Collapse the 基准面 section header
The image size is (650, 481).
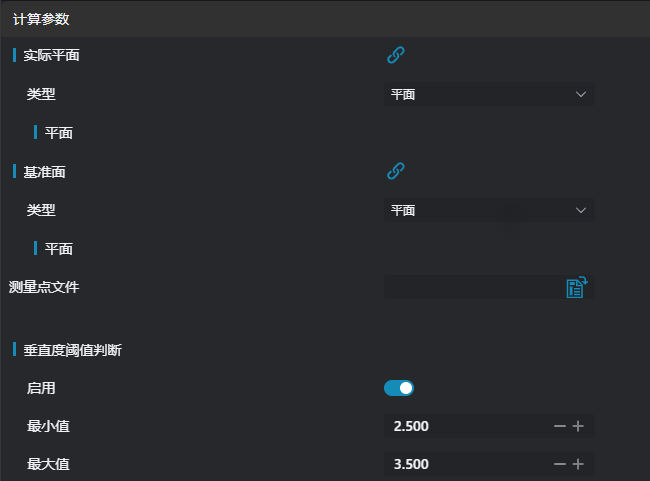click(45, 172)
